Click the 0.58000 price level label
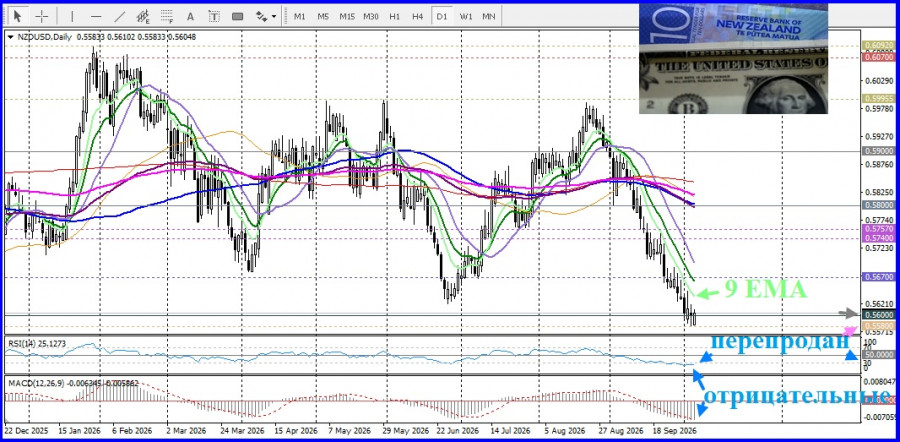900x442 pixels. click(878, 204)
